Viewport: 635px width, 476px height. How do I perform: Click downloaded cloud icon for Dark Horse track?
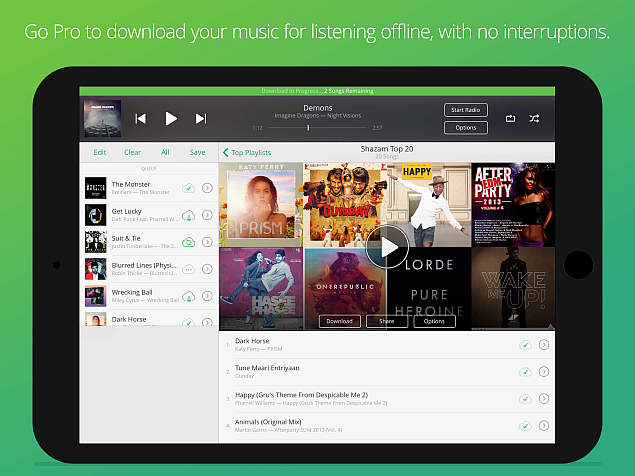pyautogui.click(x=525, y=345)
